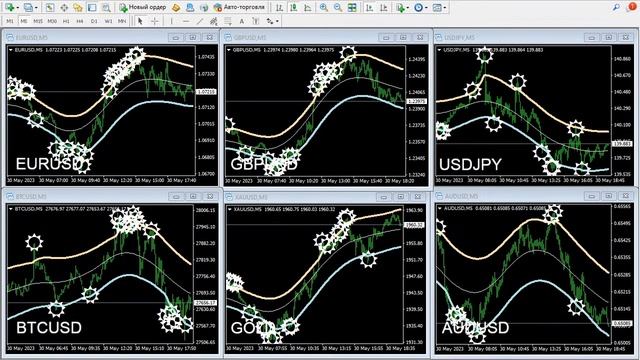
Task: Select the horizontal line drawing tool
Action: pos(186,21)
